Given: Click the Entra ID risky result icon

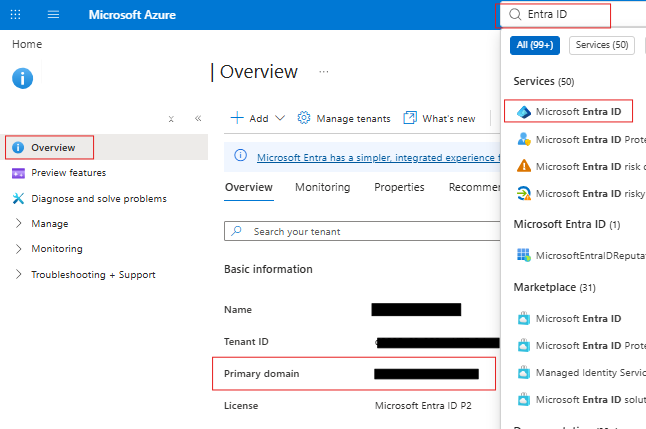Looking at the screenshot, I should (524, 193).
